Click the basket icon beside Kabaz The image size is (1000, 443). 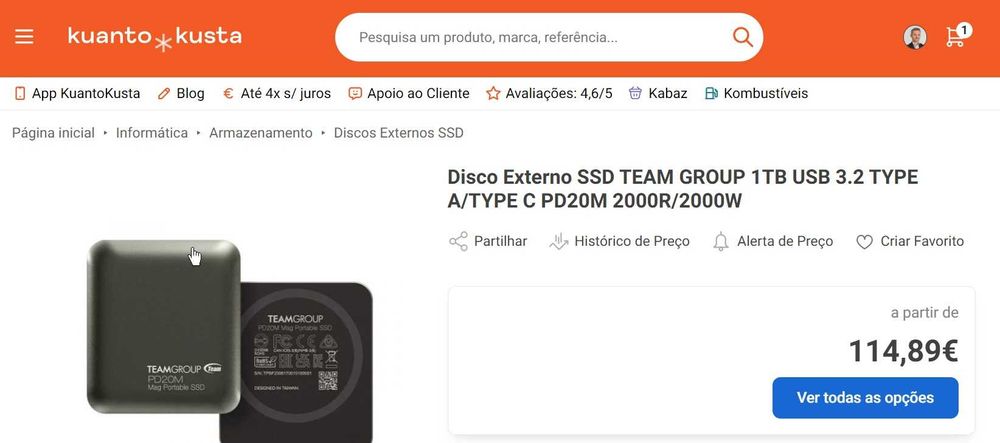[x=635, y=94]
